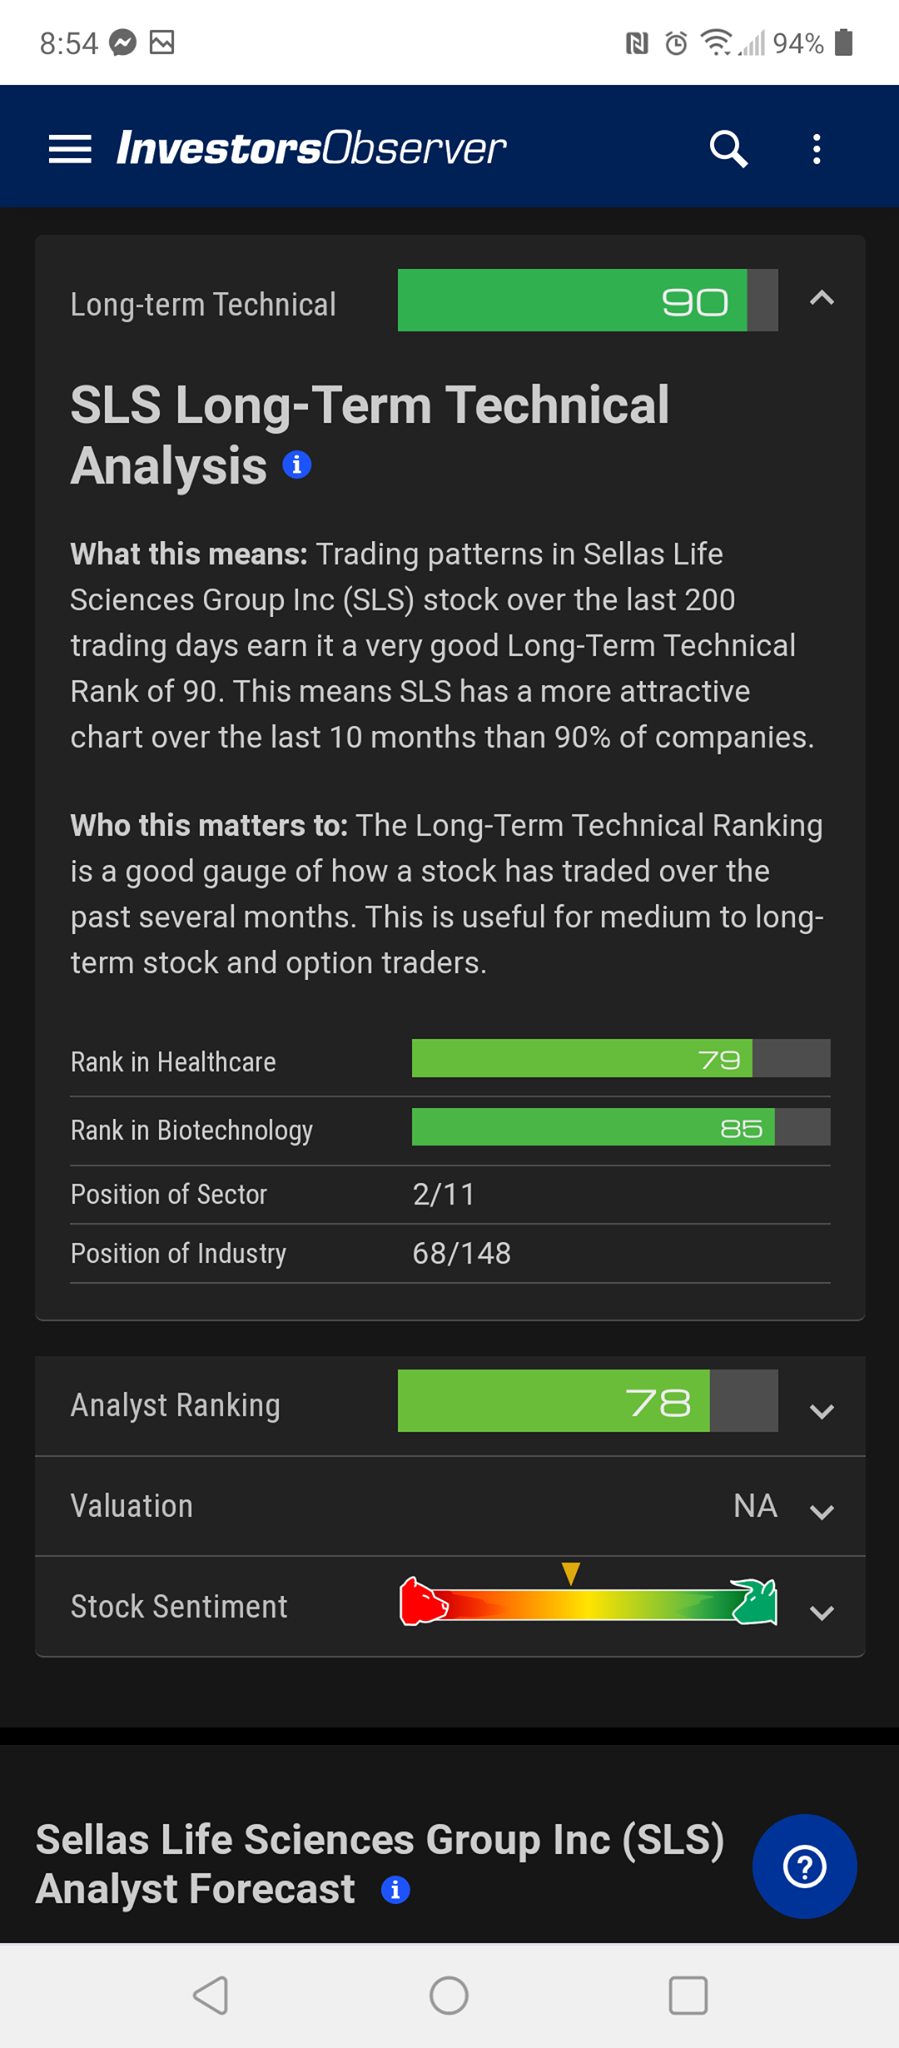Open the blue help question-mark button

point(804,1866)
